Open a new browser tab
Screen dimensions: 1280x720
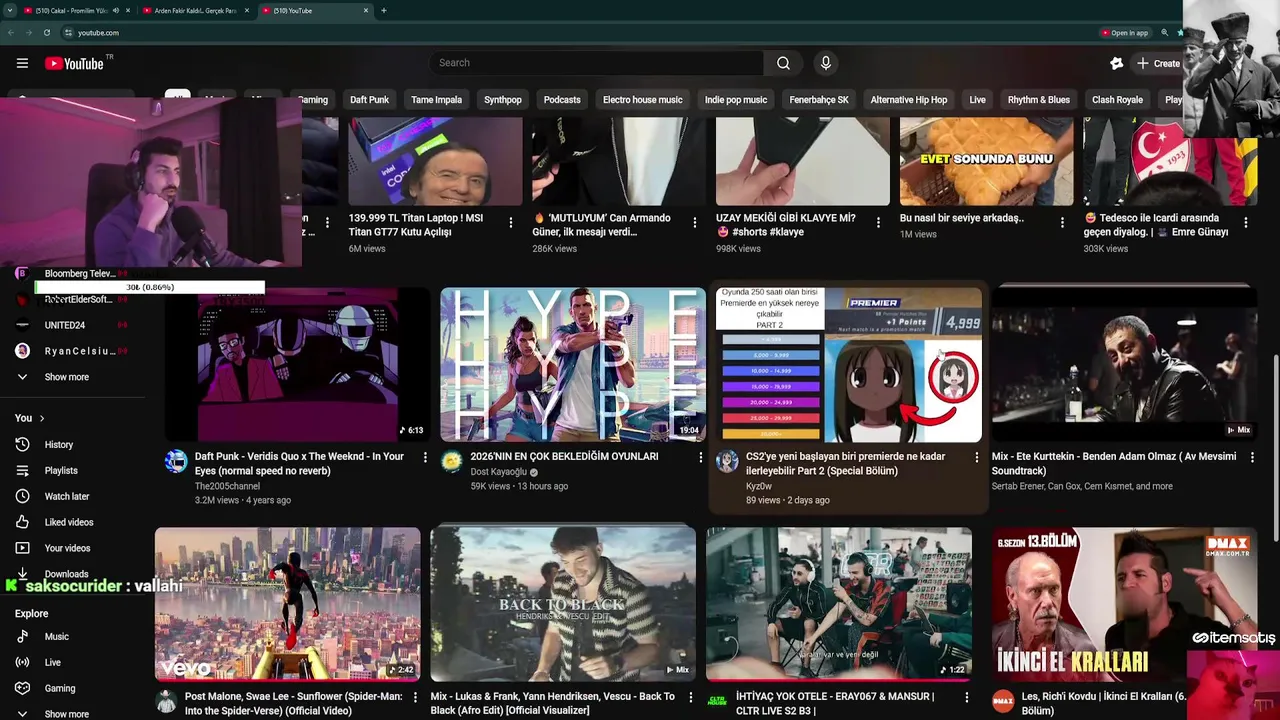(x=384, y=10)
